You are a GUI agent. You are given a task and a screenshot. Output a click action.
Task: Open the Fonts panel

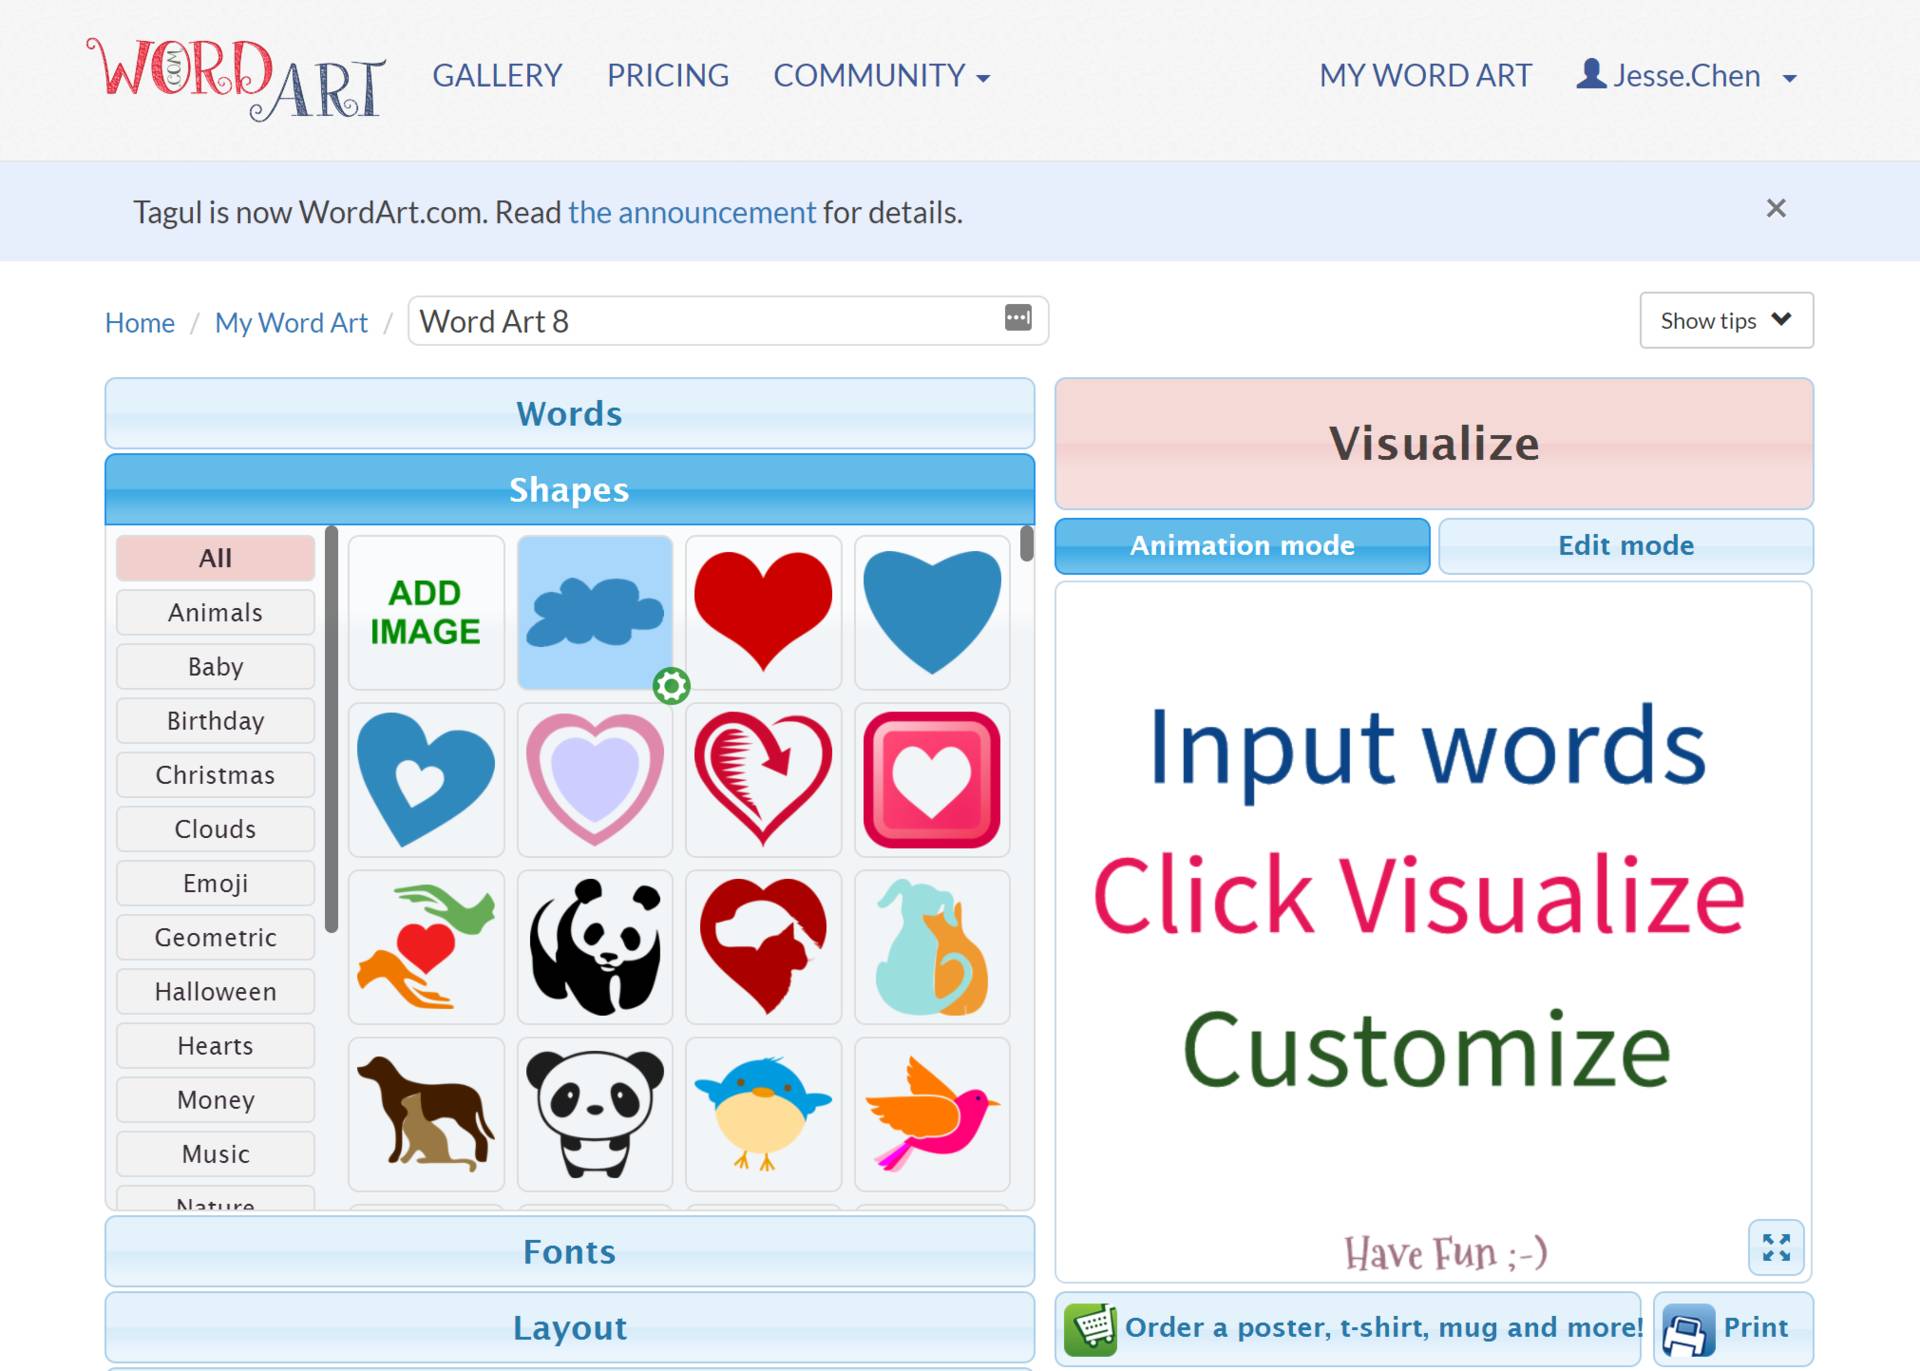point(569,1251)
